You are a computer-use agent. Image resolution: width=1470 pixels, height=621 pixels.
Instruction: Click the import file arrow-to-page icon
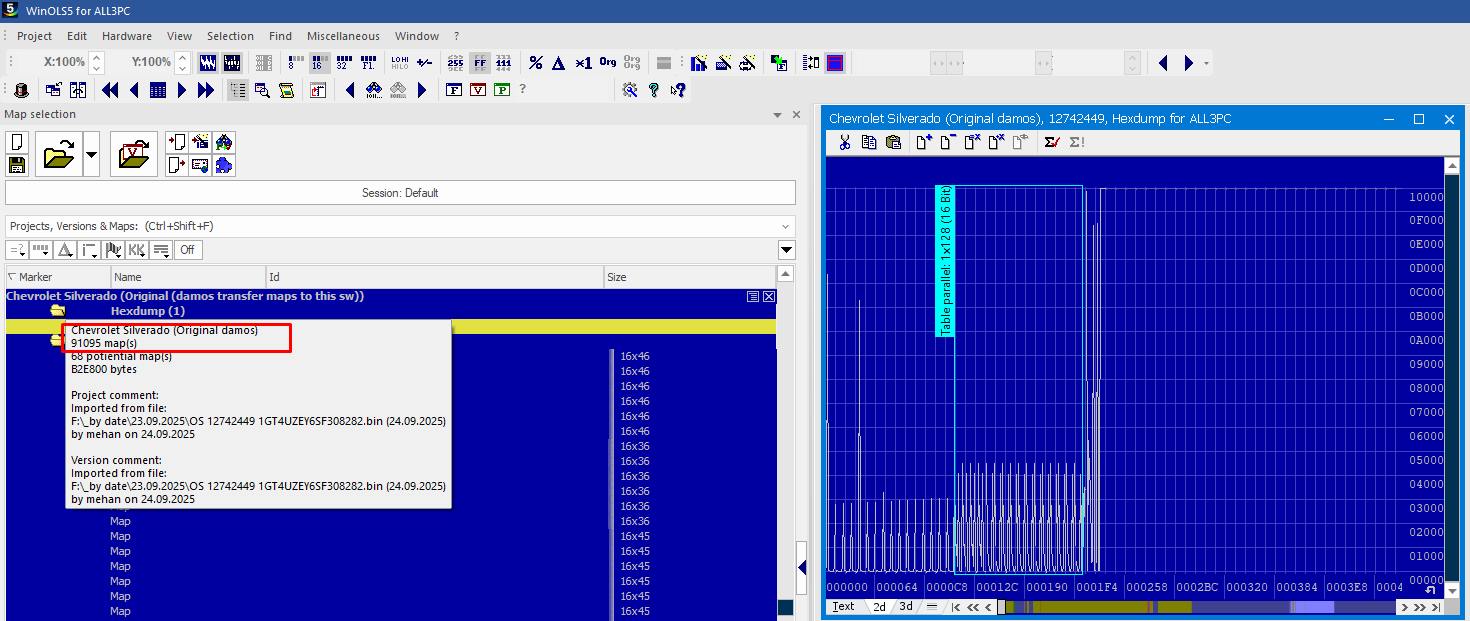click(x=176, y=143)
